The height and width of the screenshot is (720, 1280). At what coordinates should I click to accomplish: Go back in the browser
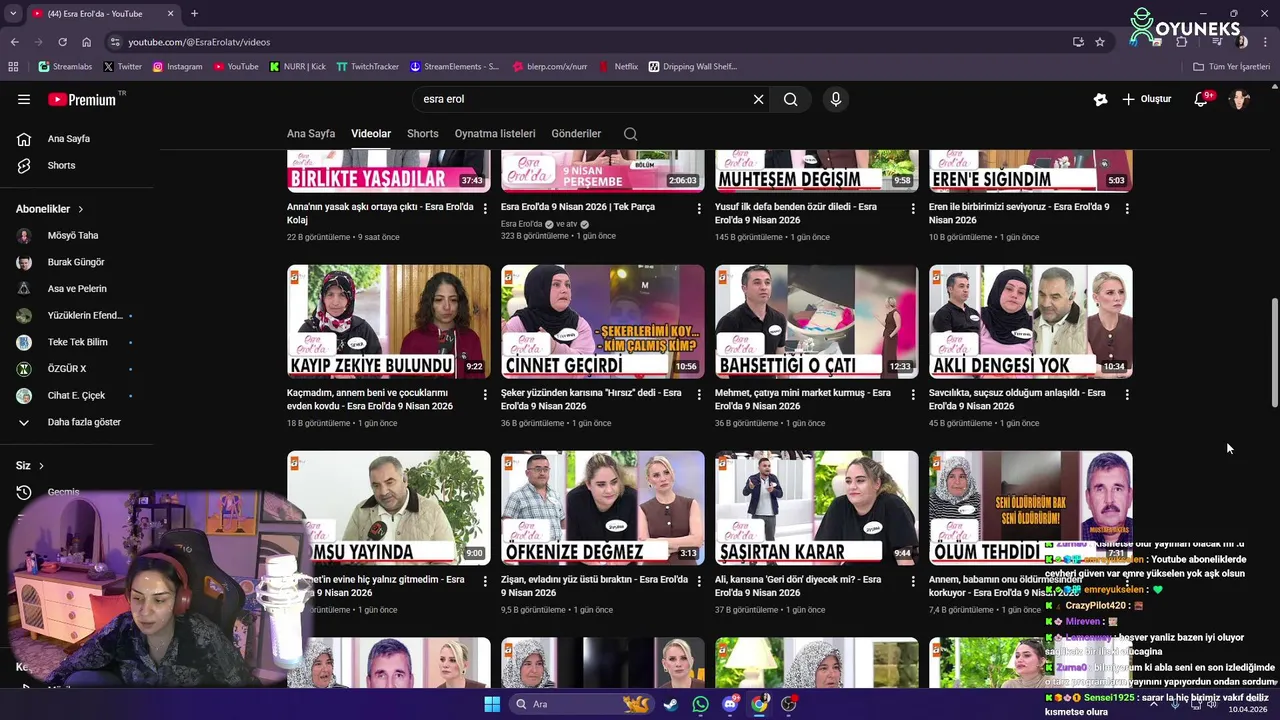click(14, 42)
